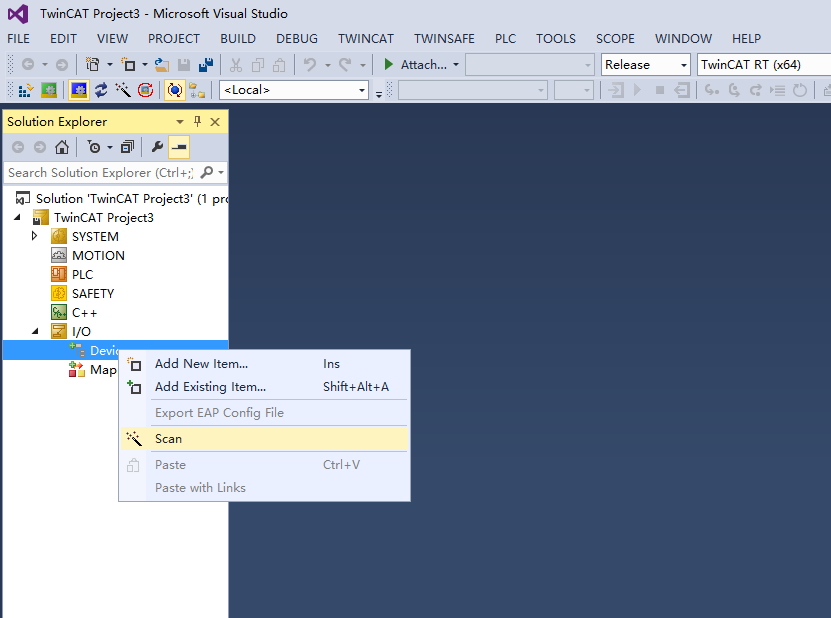Click the Properties wrench icon in Solution Explorer
Screen dimensions: 831x618
click(x=157, y=147)
